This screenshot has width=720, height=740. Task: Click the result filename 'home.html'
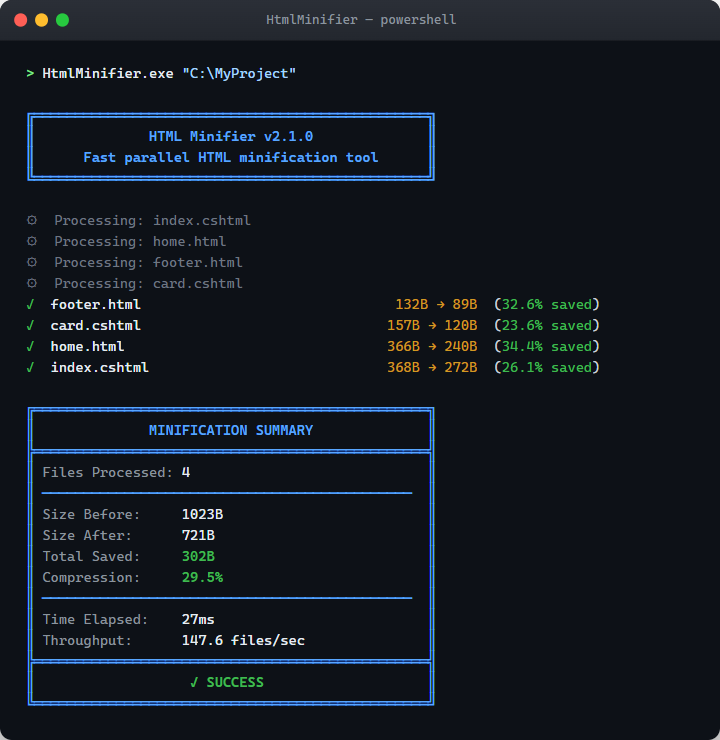[x=87, y=346]
